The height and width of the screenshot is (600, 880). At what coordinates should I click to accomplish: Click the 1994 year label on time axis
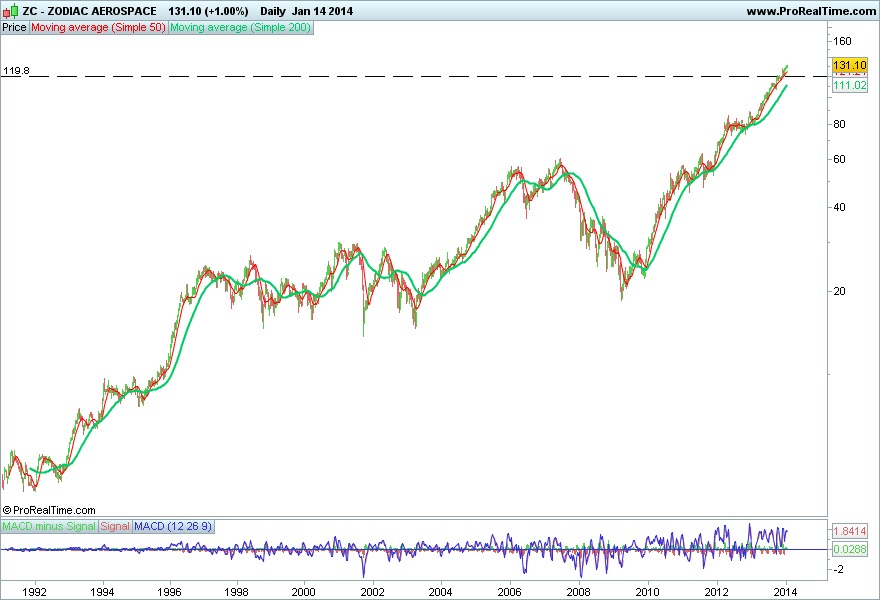[102, 592]
